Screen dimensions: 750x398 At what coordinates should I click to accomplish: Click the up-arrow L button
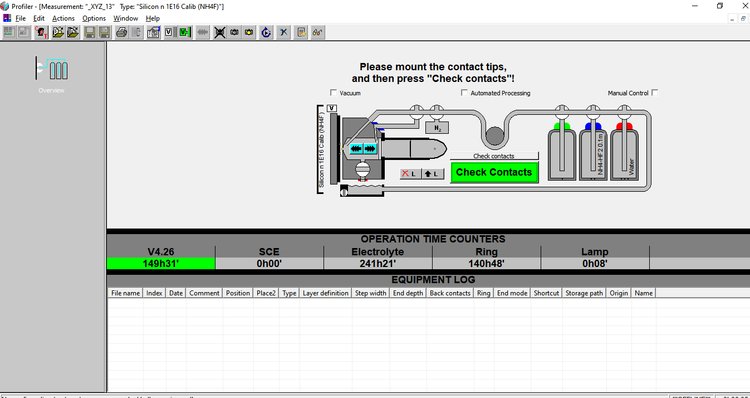point(432,174)
